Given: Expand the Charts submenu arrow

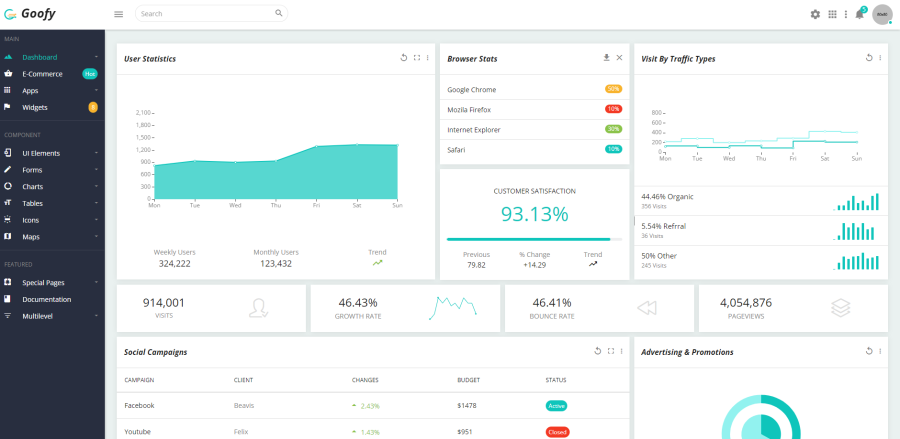Looking at the screenshot, I should click(96, 186).
